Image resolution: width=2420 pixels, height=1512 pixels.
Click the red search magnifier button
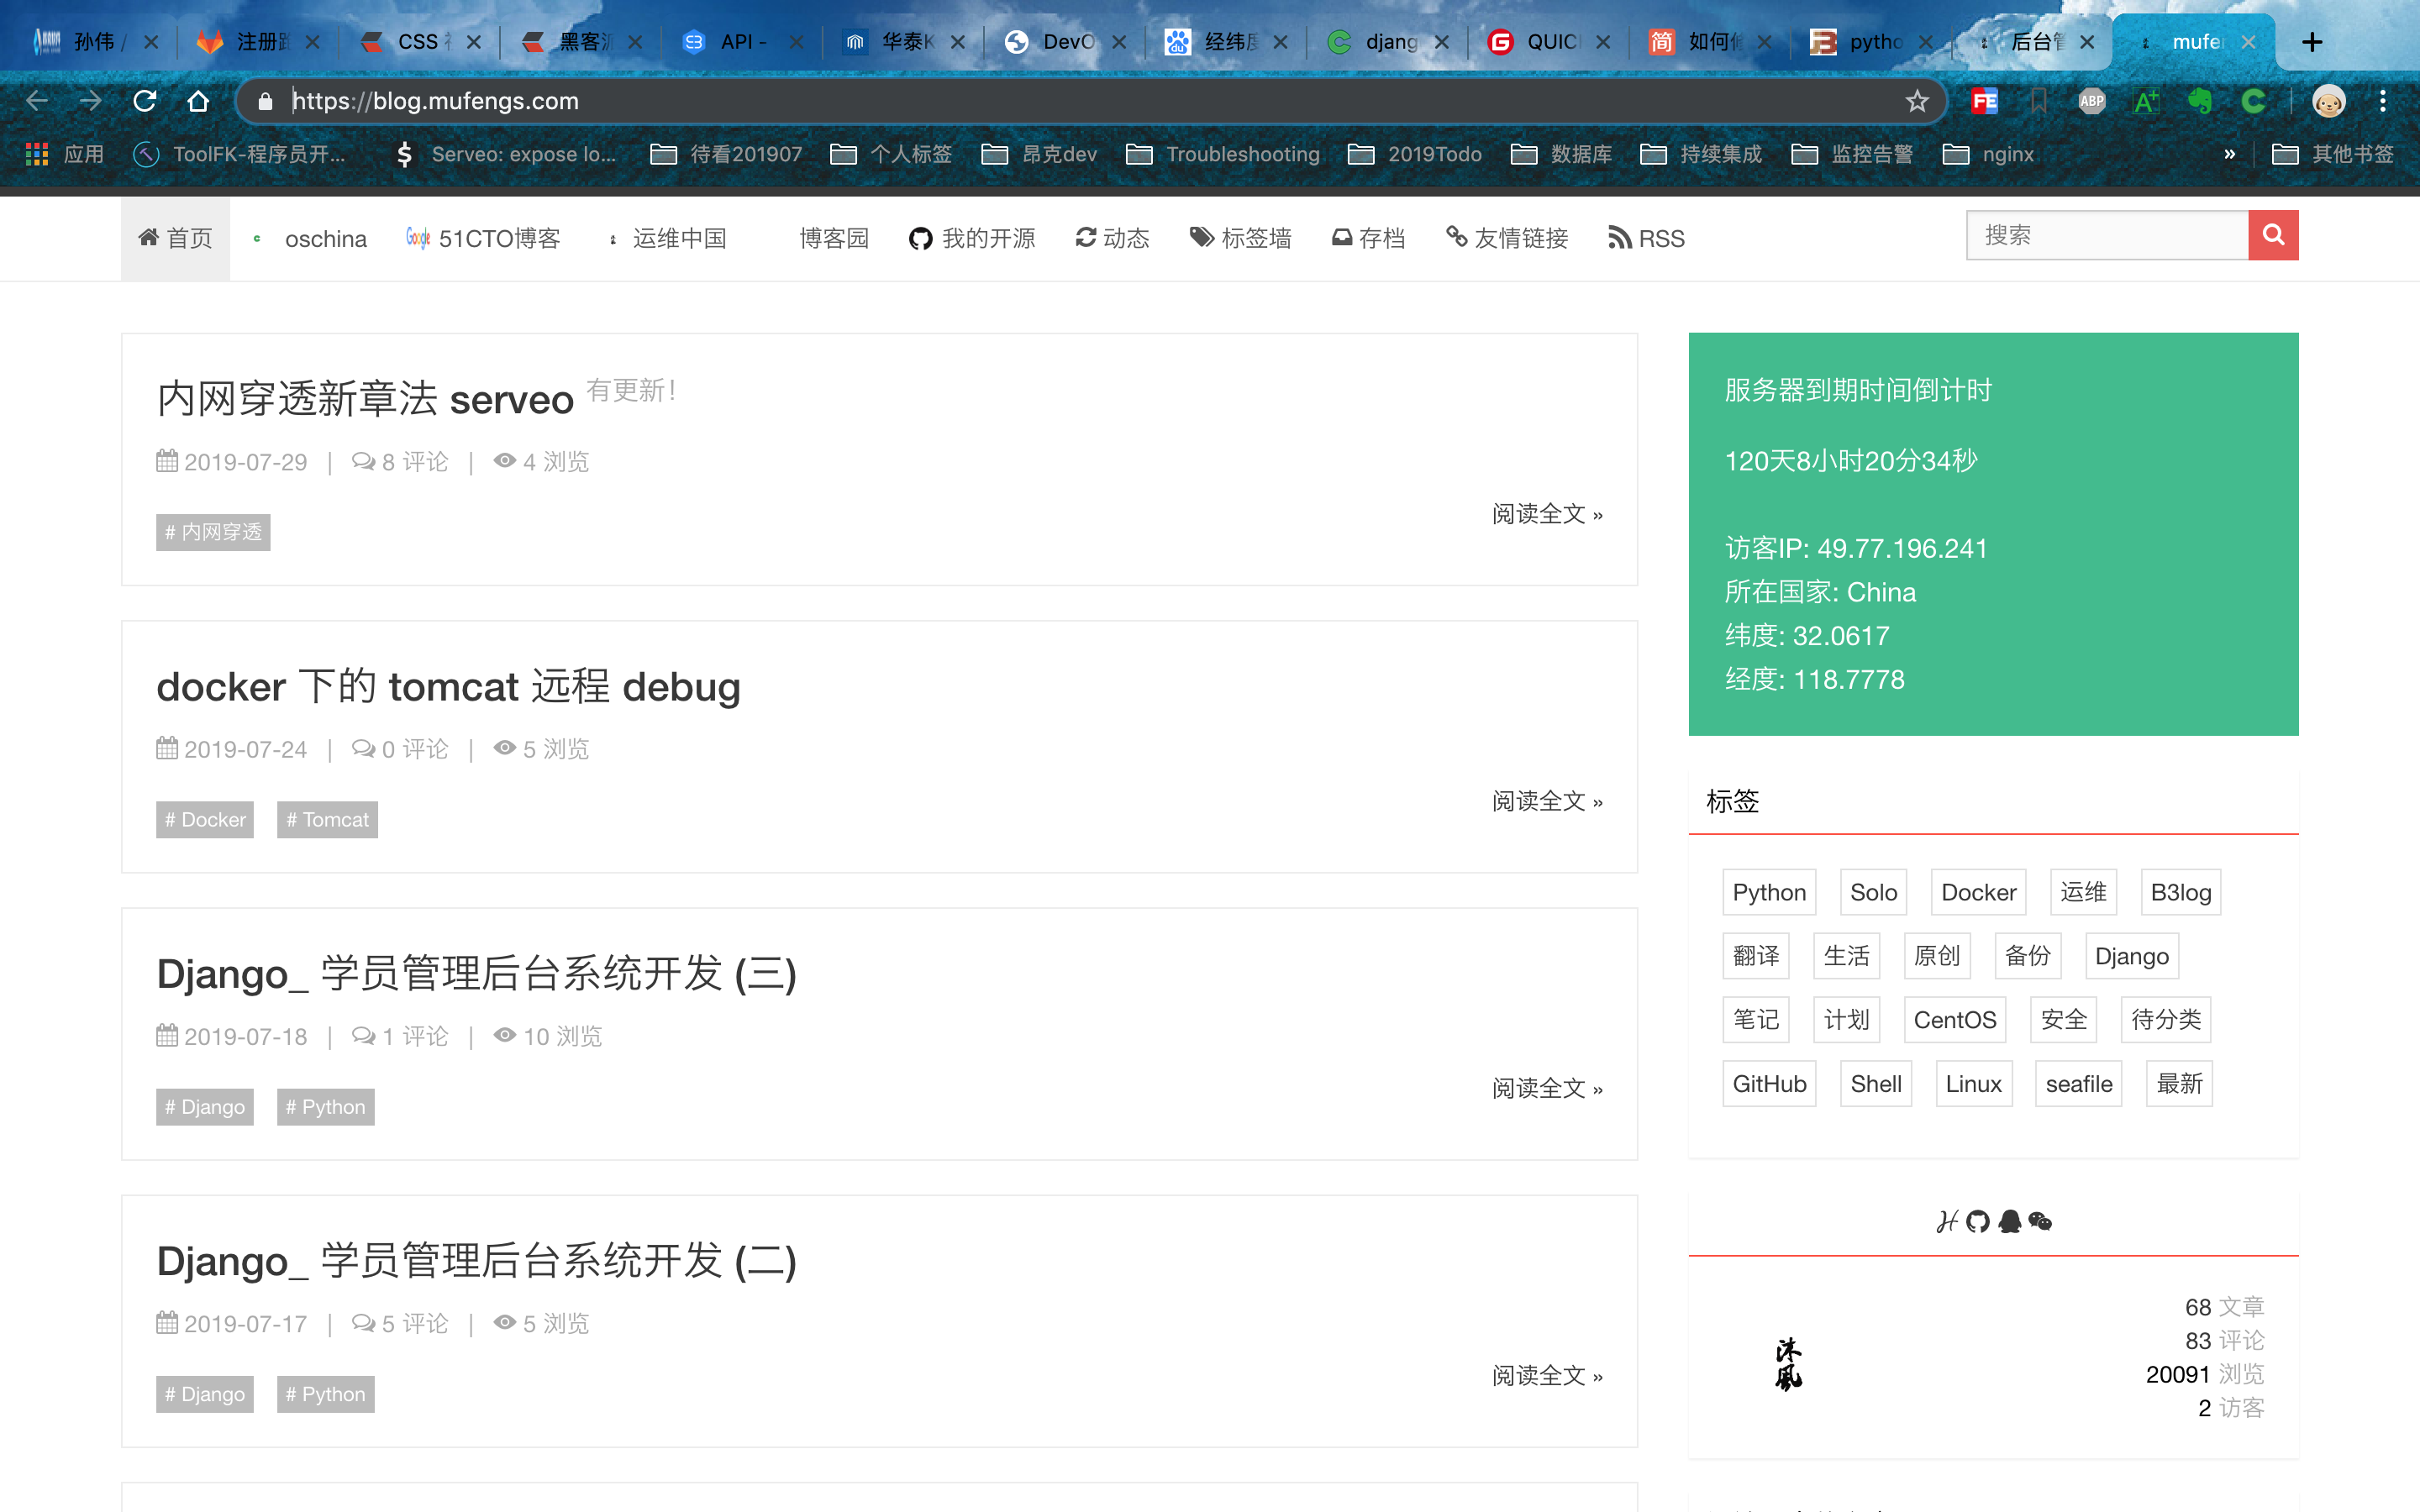point(2272,235)
